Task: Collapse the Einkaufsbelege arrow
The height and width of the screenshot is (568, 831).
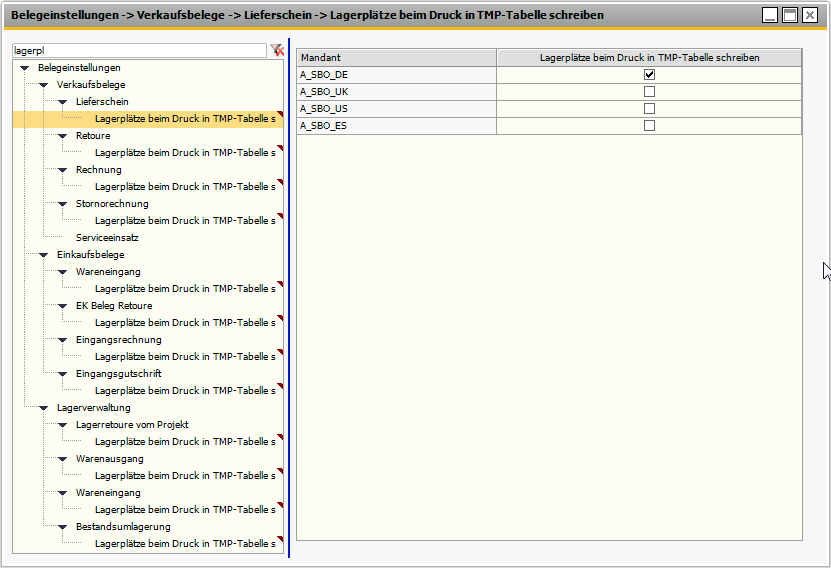Action: coord(43,255)
